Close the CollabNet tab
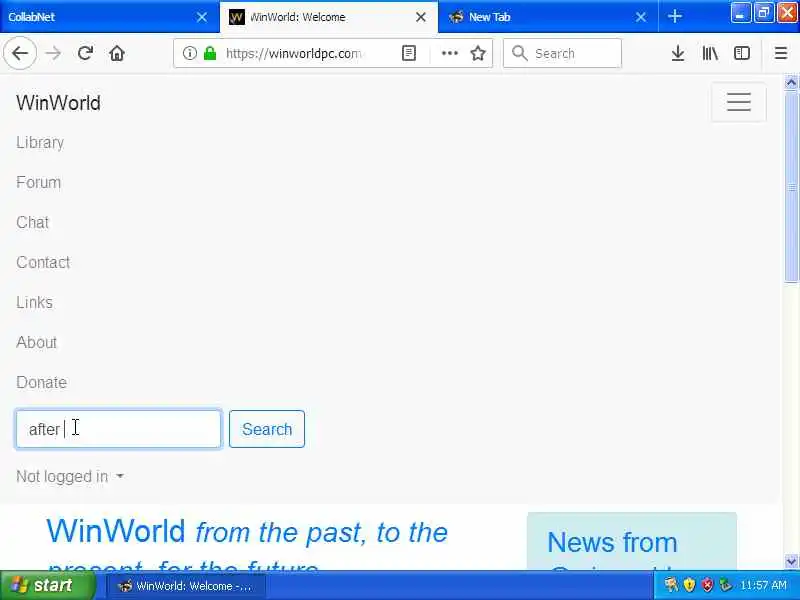Image resolution: width=800 pixels, height=600 pixels. tap(202, 17)
